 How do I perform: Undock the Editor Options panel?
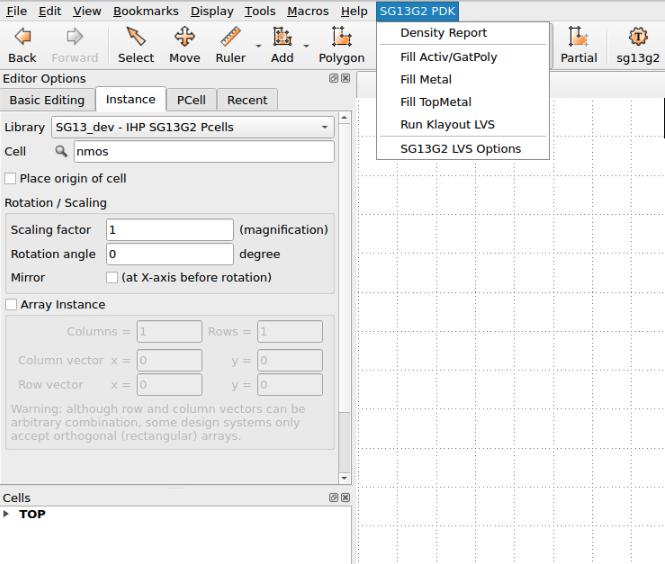pyautogui.click(x=333, y=78)
